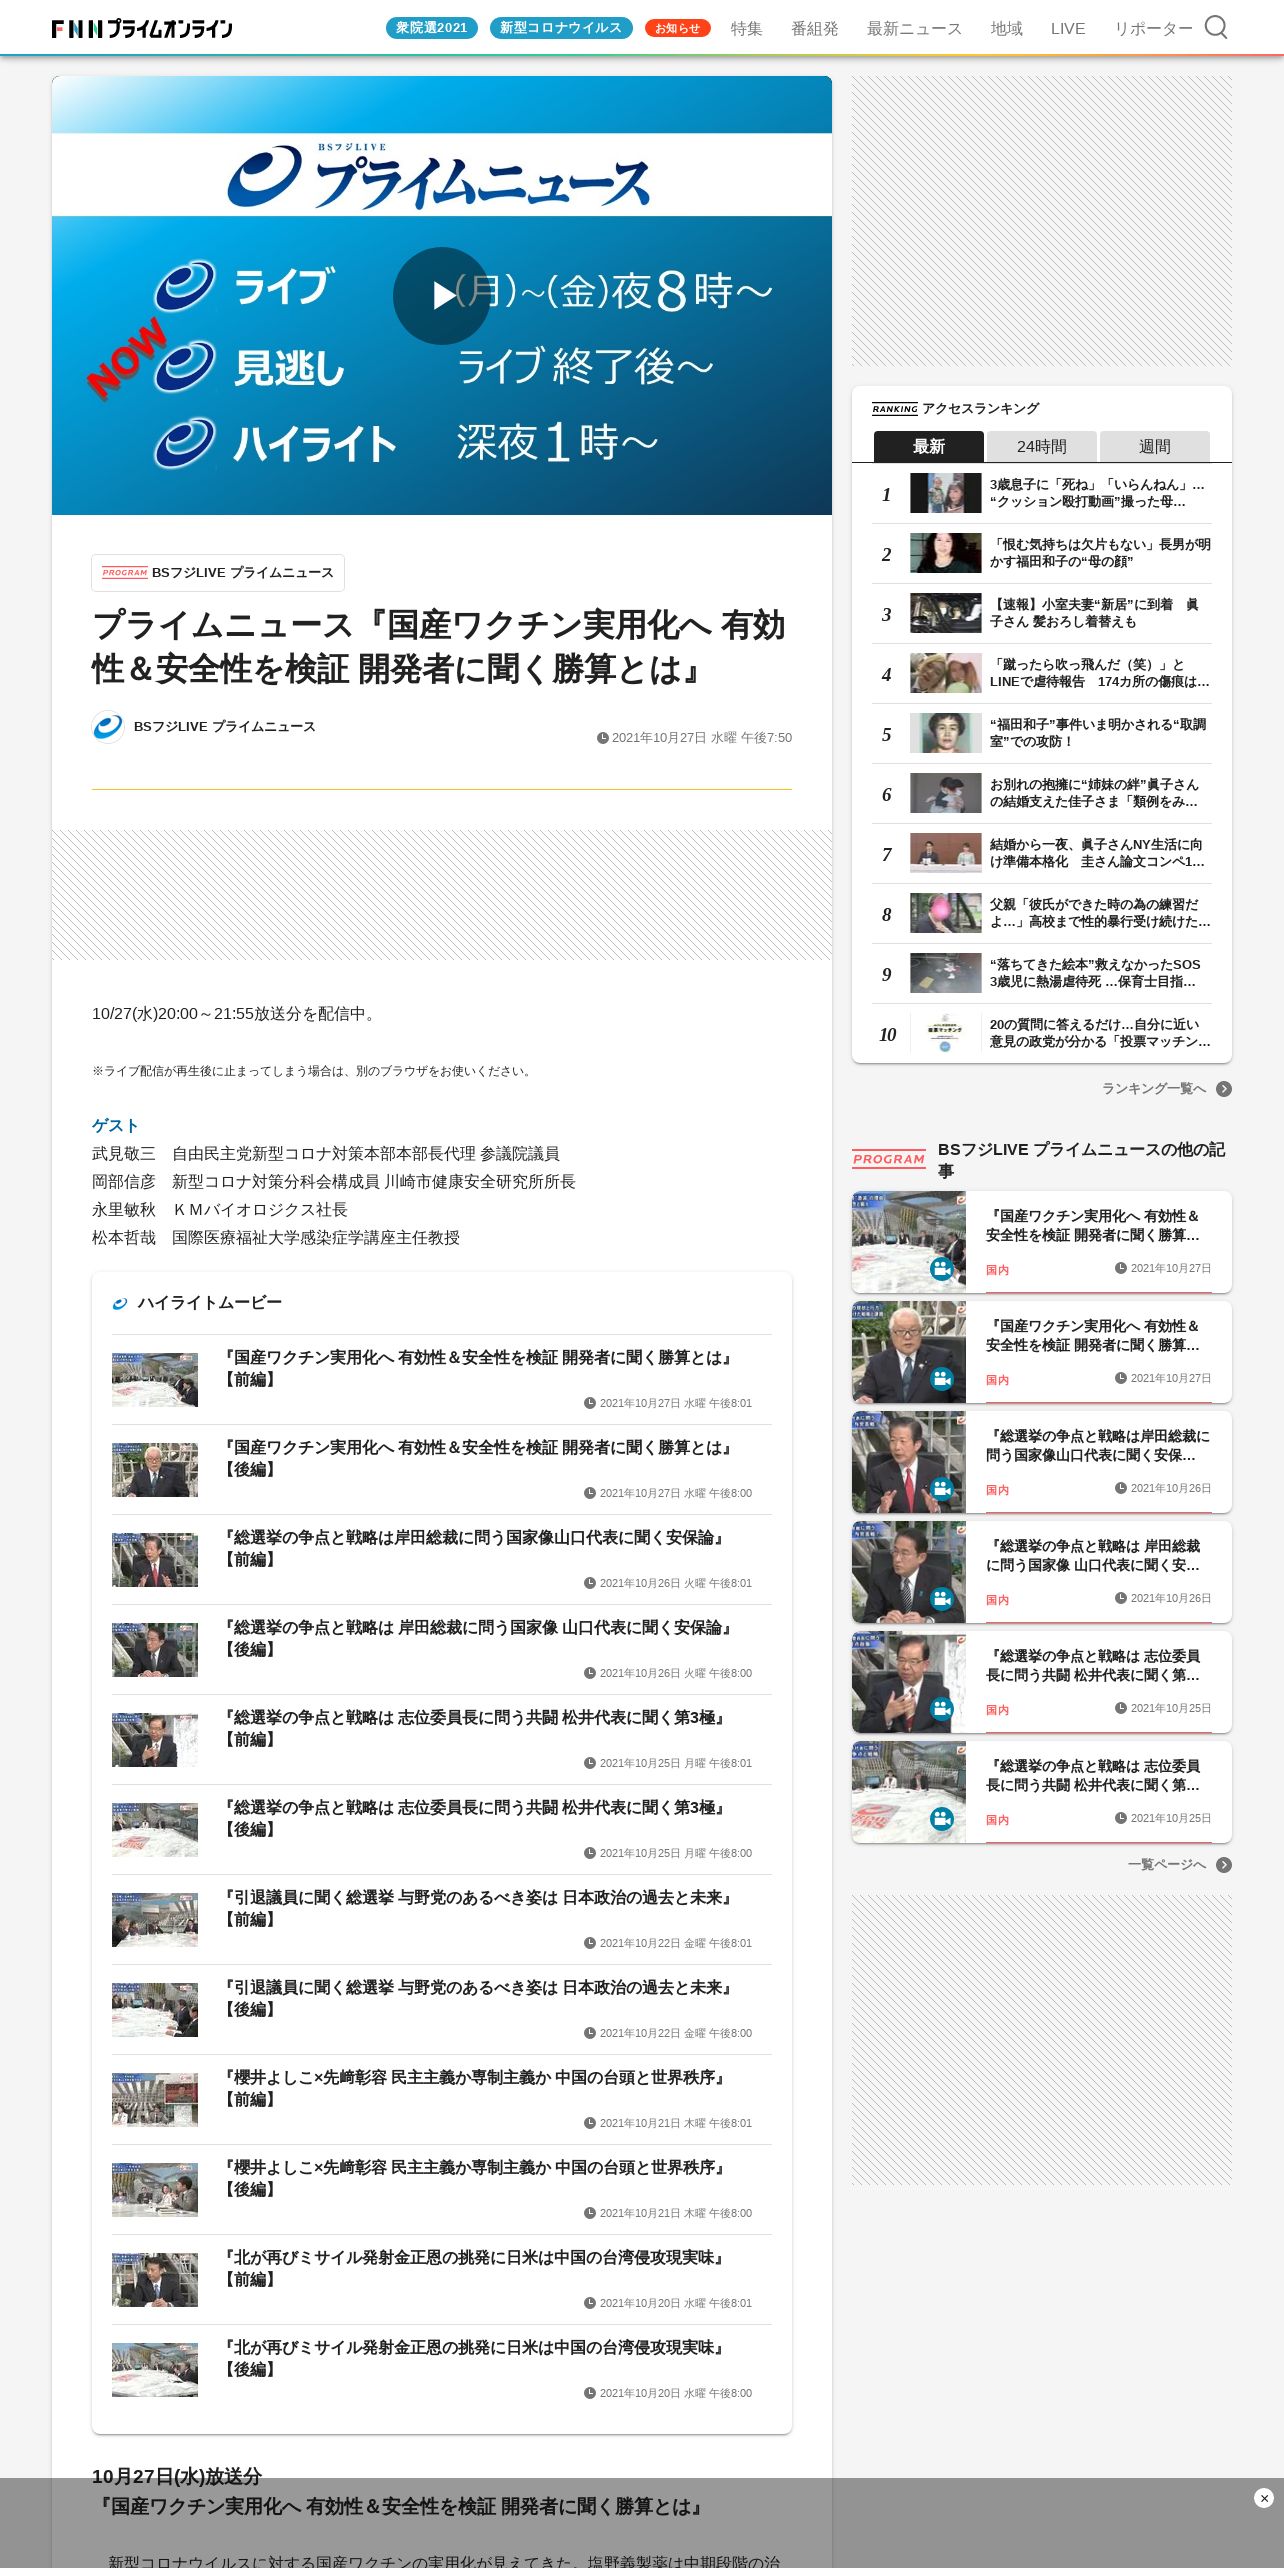This screenshot has height=2568, width=1284.
Task: Open ranking 4 LINEで虐待報告 article
Action: [x=1041, y=673]
